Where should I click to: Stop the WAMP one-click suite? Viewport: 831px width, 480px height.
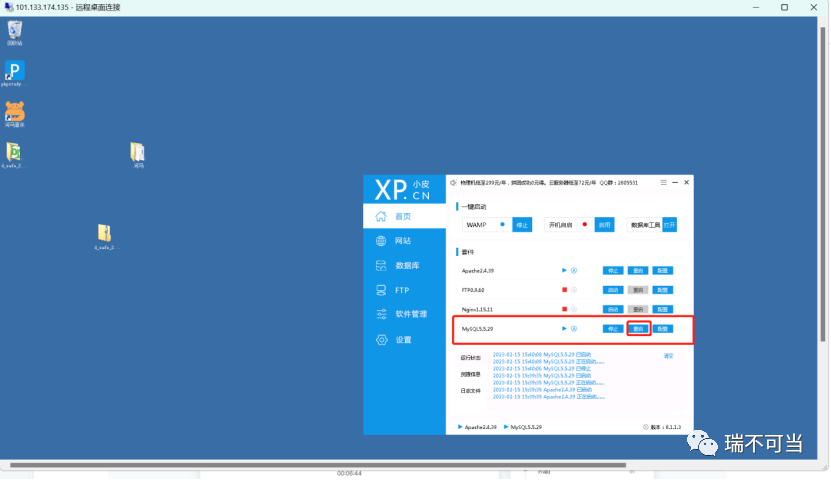(x=522, y=225)
